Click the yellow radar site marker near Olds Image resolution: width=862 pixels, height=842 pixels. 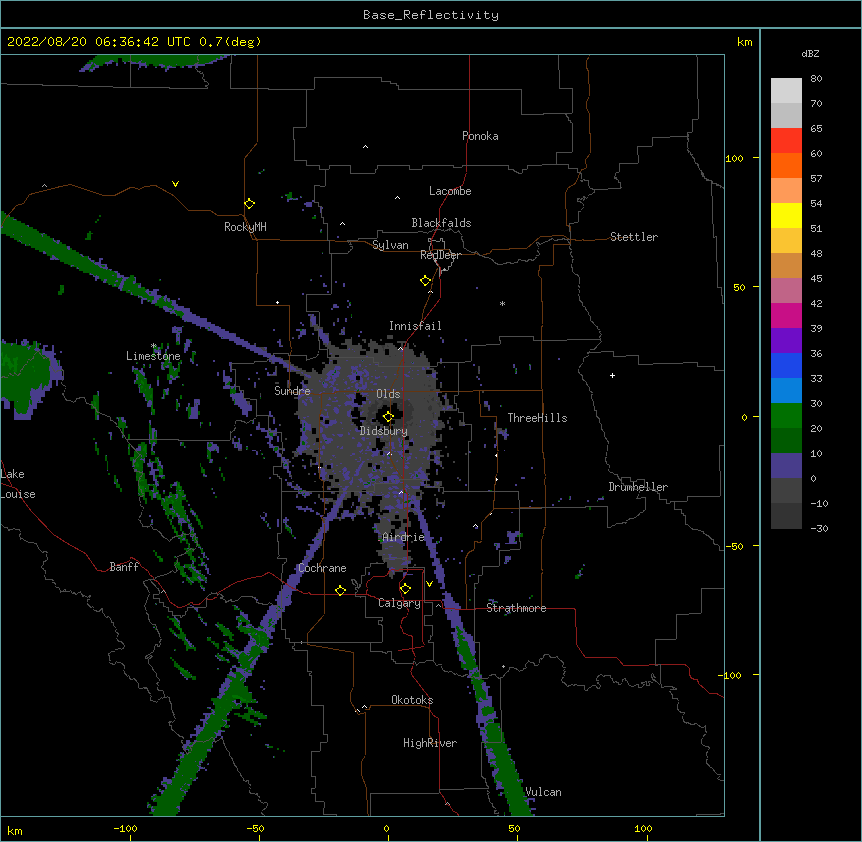pos(388,417)
